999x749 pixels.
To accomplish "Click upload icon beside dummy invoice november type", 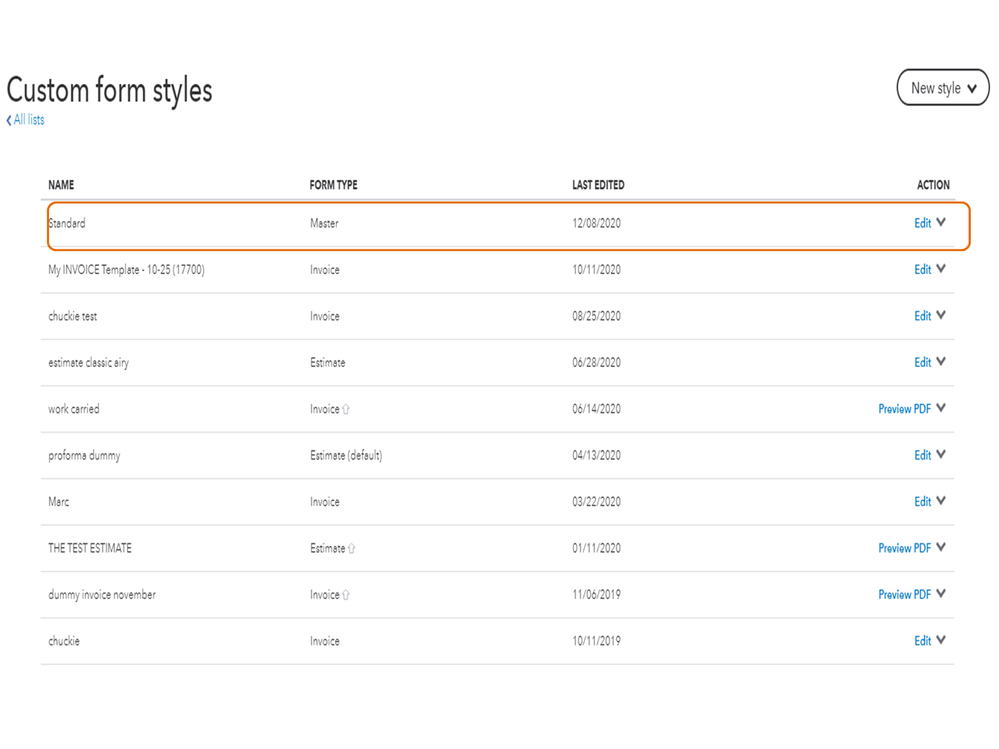I will click(x=346, y=595).
